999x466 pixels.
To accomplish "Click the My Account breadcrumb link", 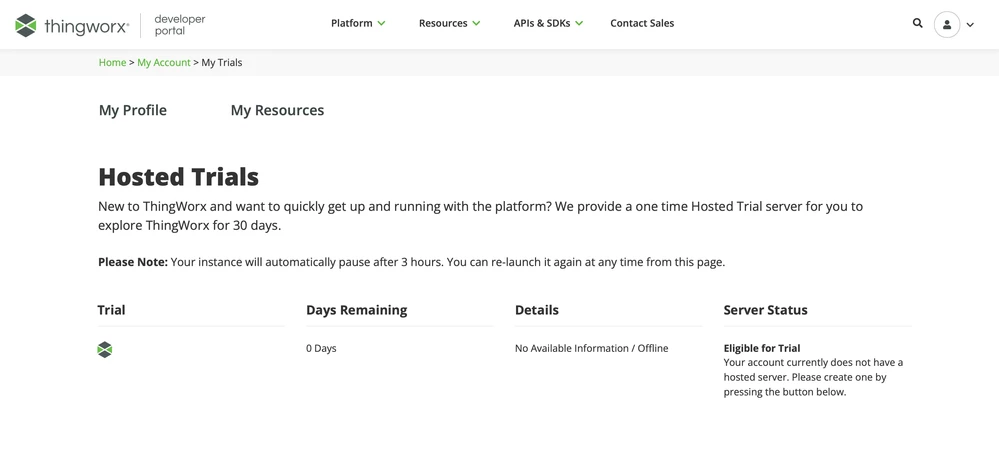I will [164, 62].
